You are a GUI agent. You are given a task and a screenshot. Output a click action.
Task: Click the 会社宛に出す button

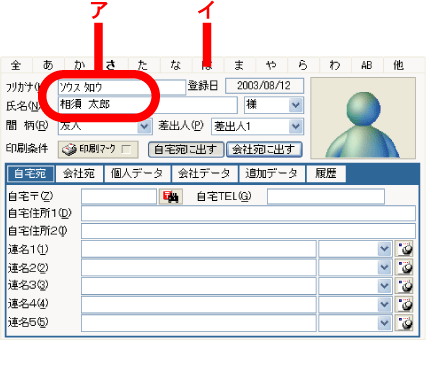click(x=264, y=150)
